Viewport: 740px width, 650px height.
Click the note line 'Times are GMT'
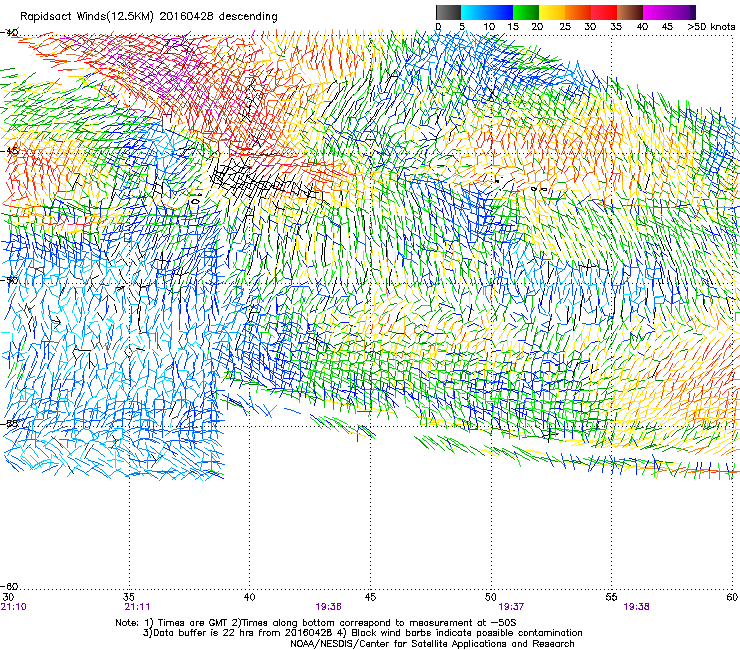coord(191,623)
